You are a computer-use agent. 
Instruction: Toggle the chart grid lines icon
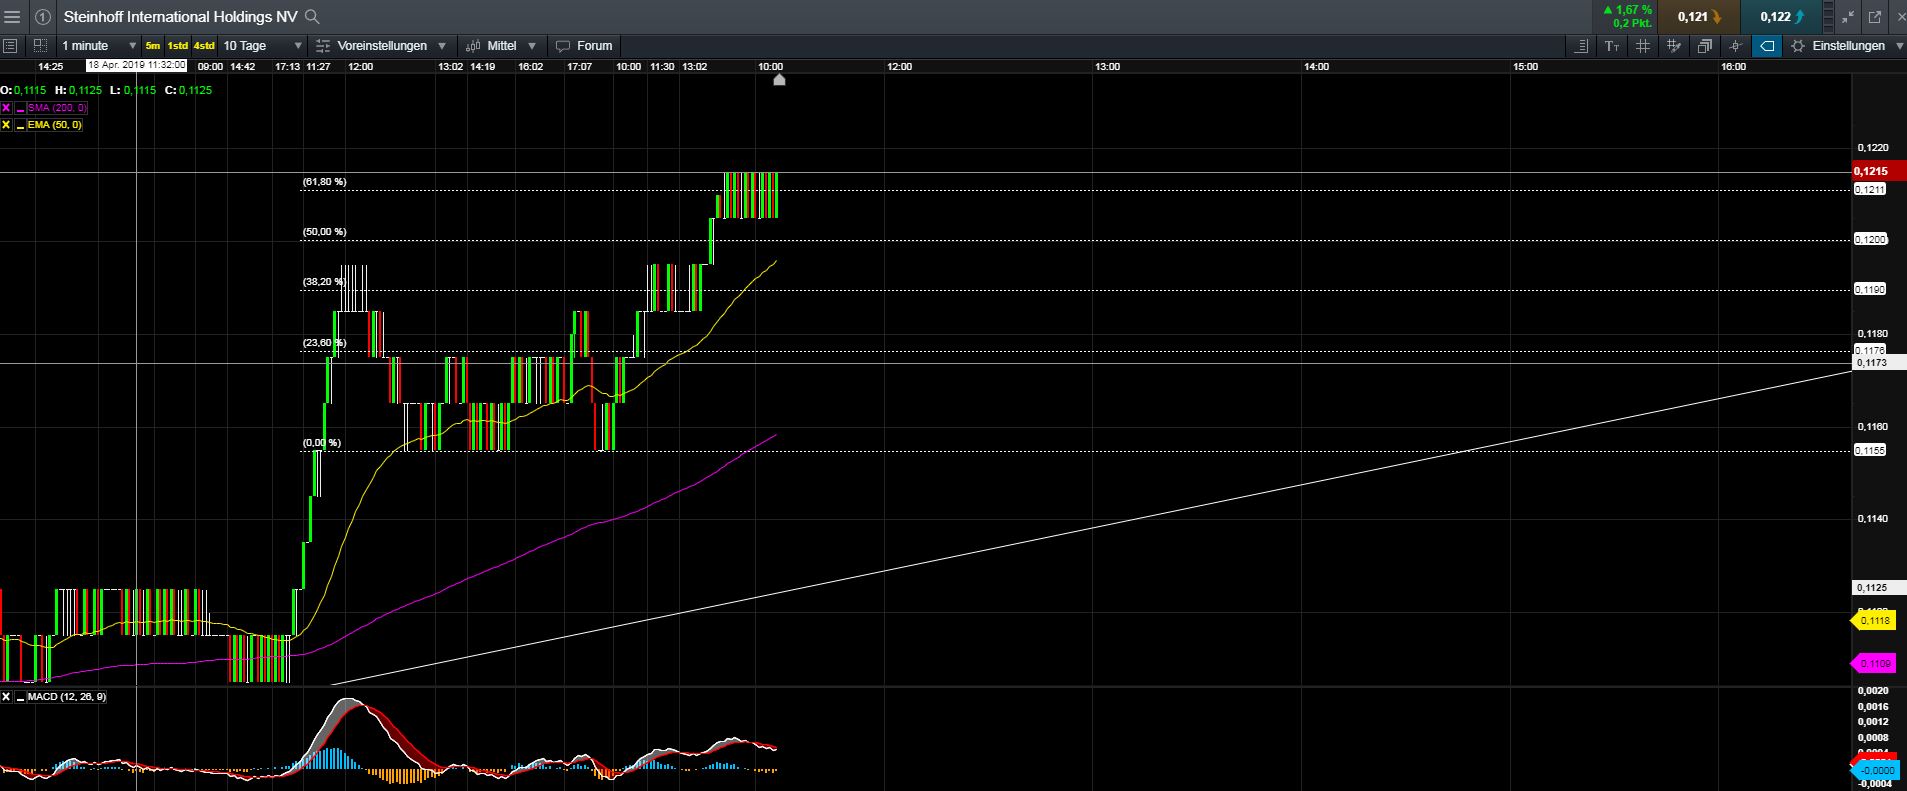coord(1643,46)
